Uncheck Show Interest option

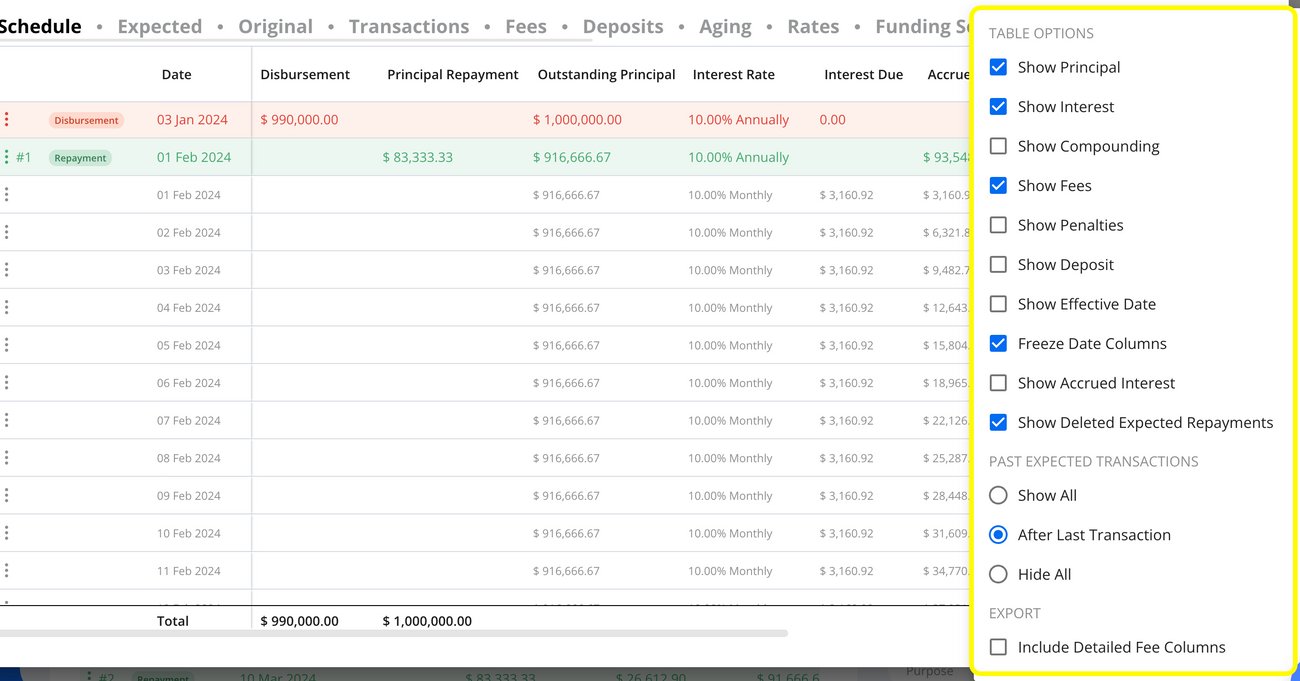point(998,106)
